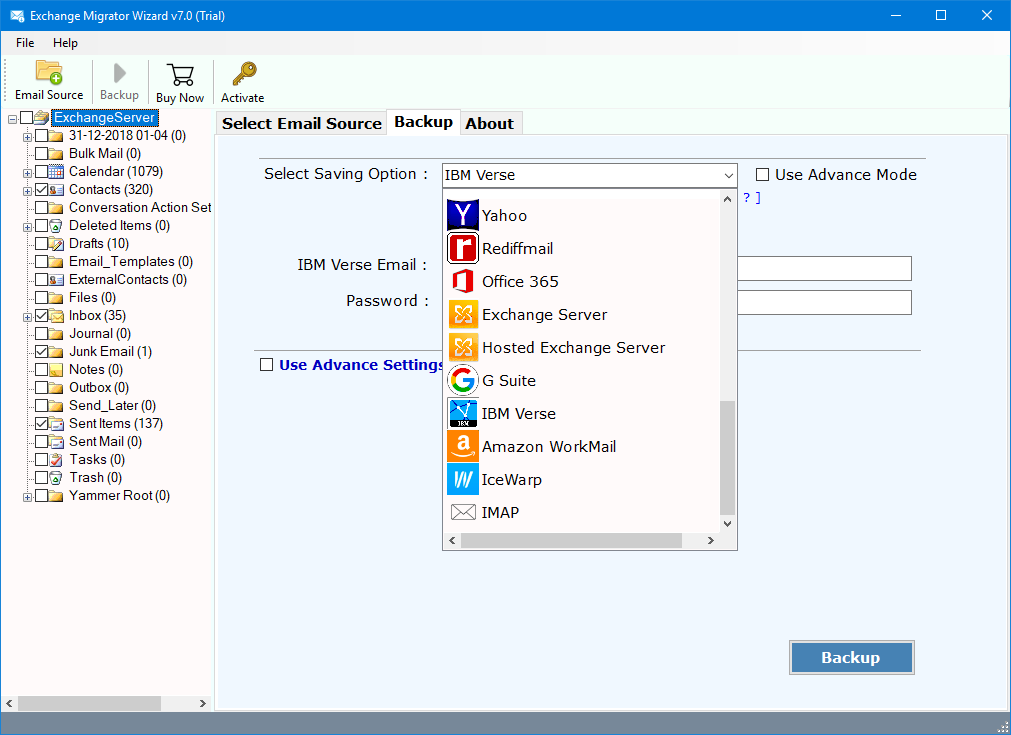Image resolution: width=1011 pixels, height=735 pixels.
Task: Pick the Office 365 logo icon
Action: (462, 281)
